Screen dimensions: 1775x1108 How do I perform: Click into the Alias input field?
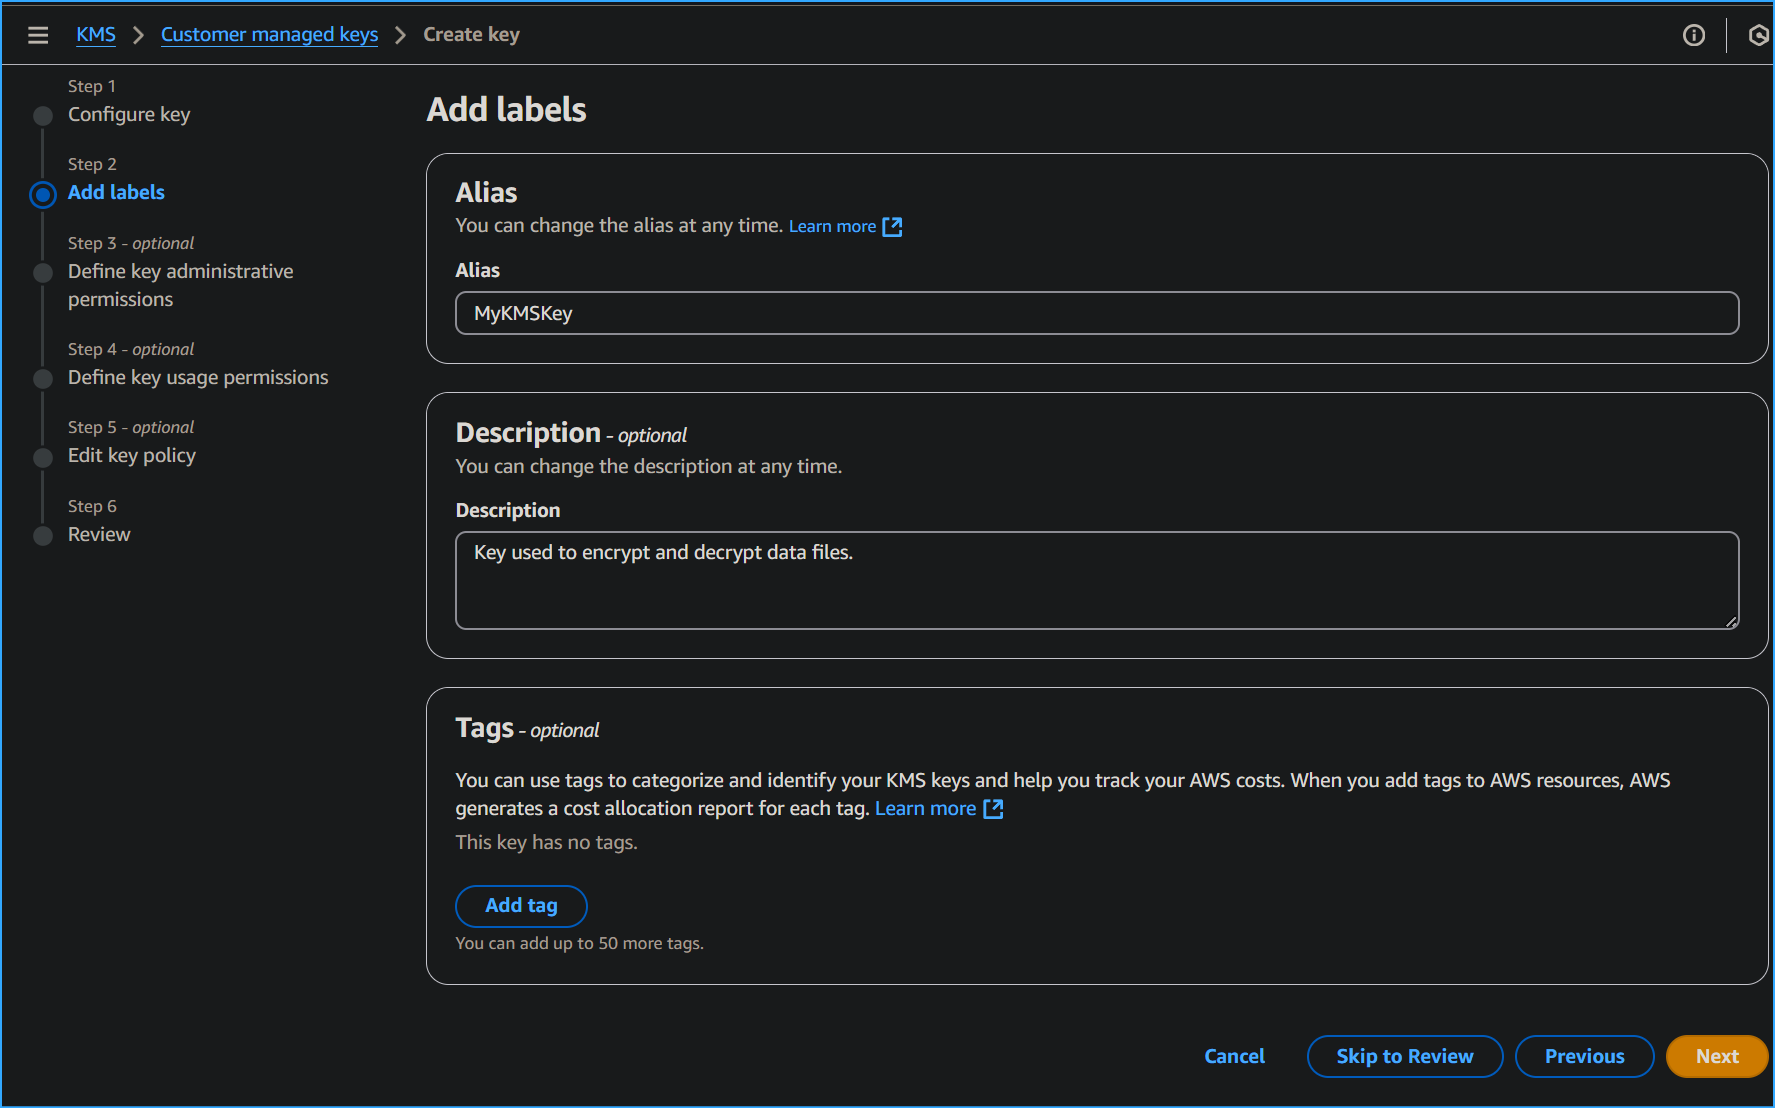point(1096,313)
